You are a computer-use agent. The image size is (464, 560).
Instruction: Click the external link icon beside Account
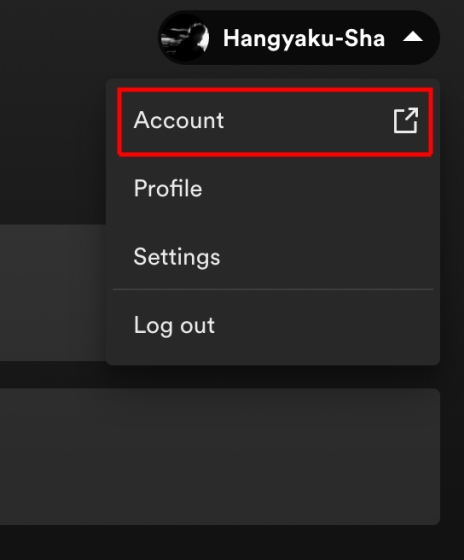click(405, 120)
